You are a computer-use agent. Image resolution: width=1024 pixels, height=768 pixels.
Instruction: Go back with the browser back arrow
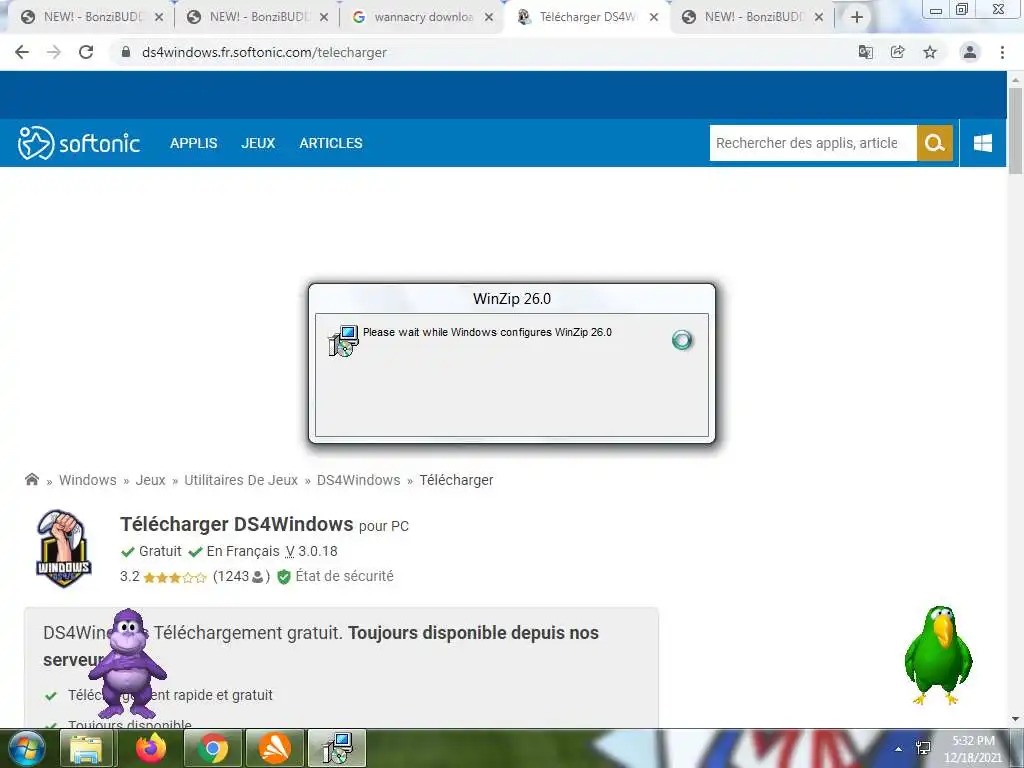(x=22, y=52)
